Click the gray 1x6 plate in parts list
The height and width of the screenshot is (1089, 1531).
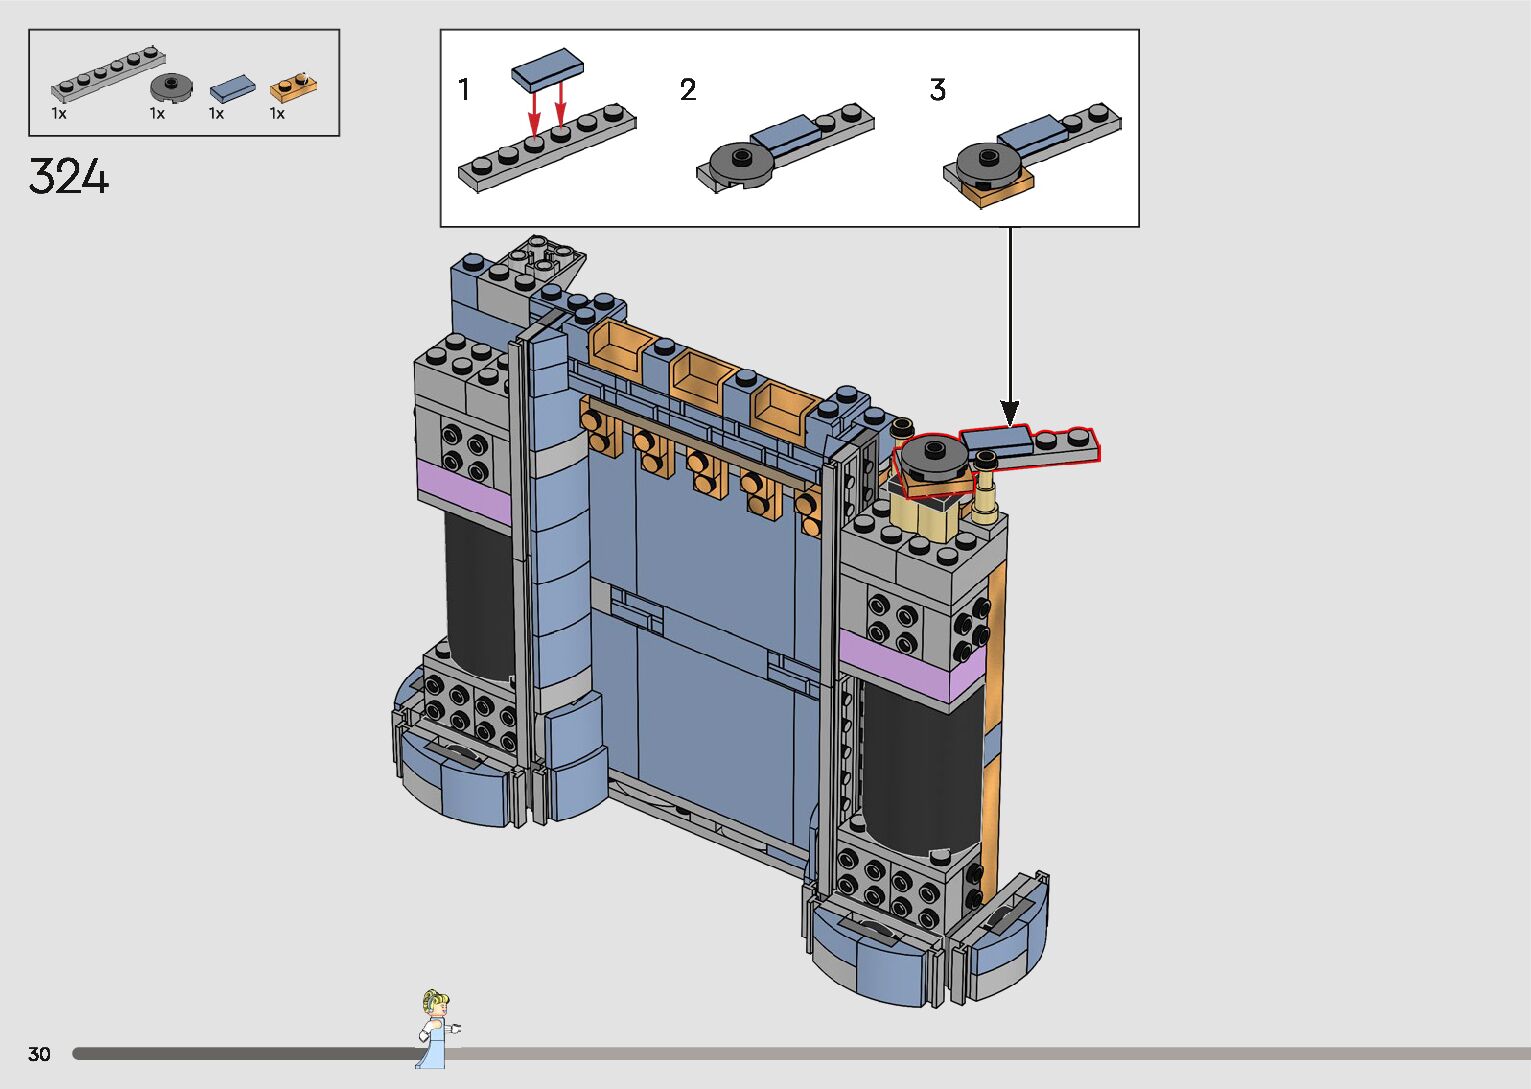[108, 76]
